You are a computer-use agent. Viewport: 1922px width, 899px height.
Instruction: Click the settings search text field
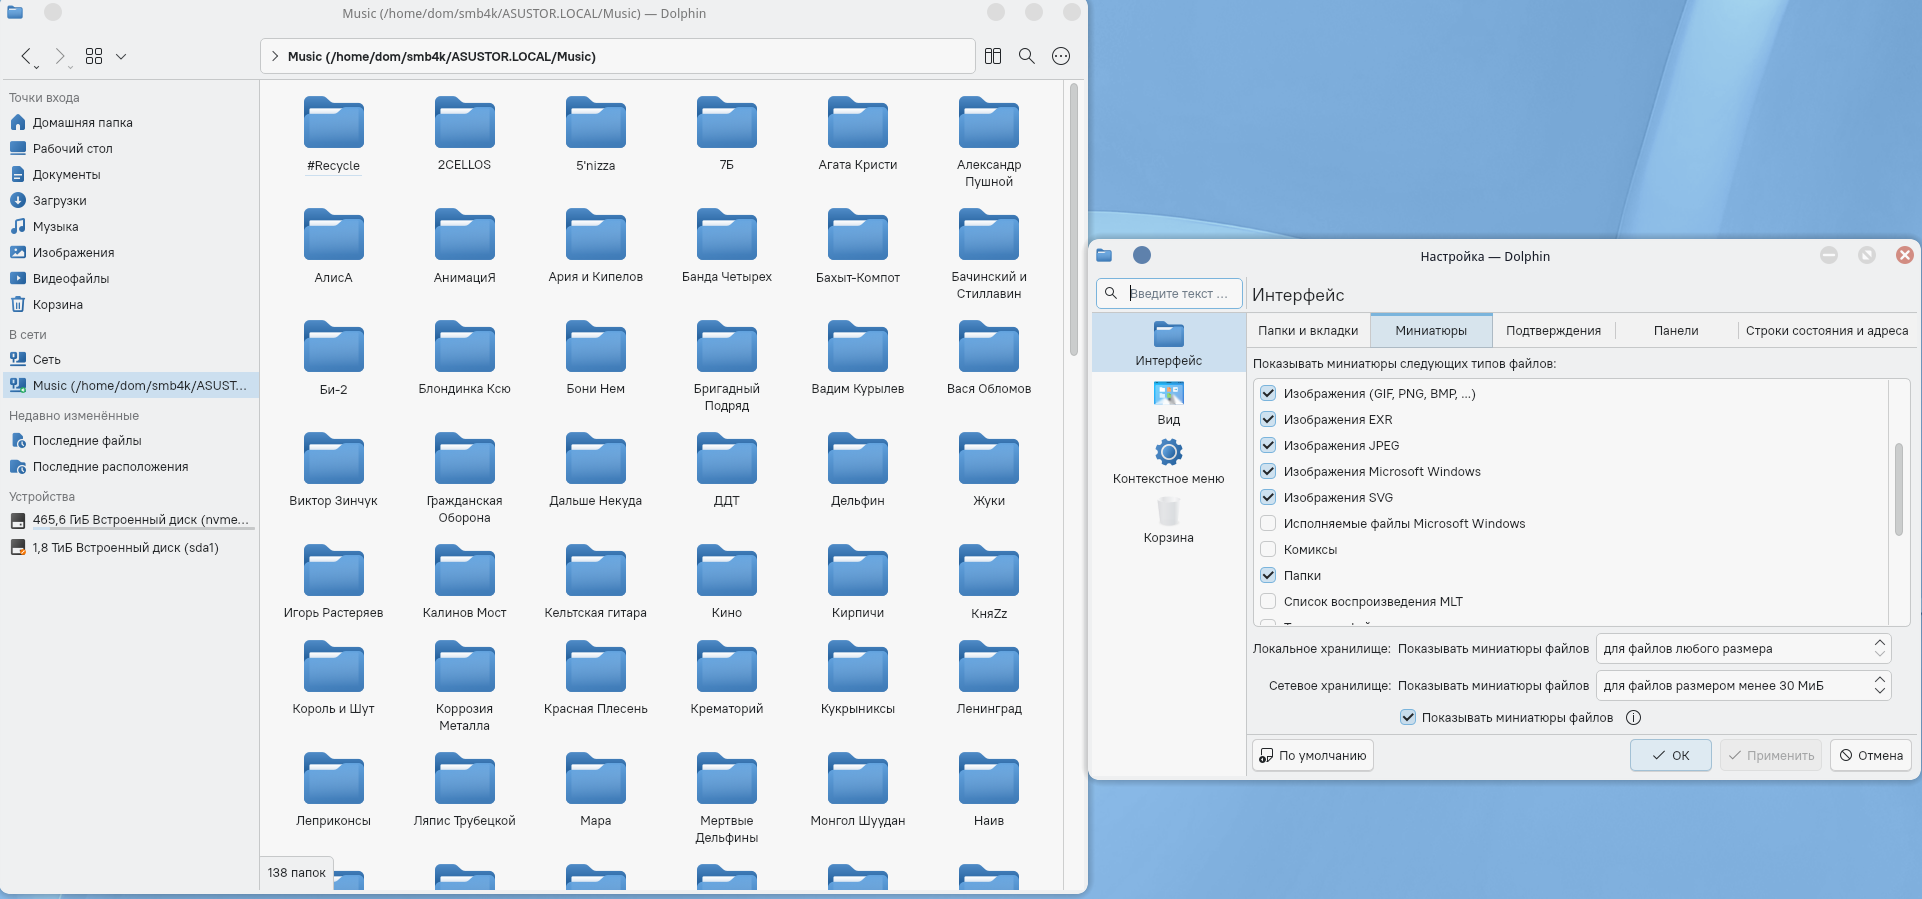[x=1180, y=293]
